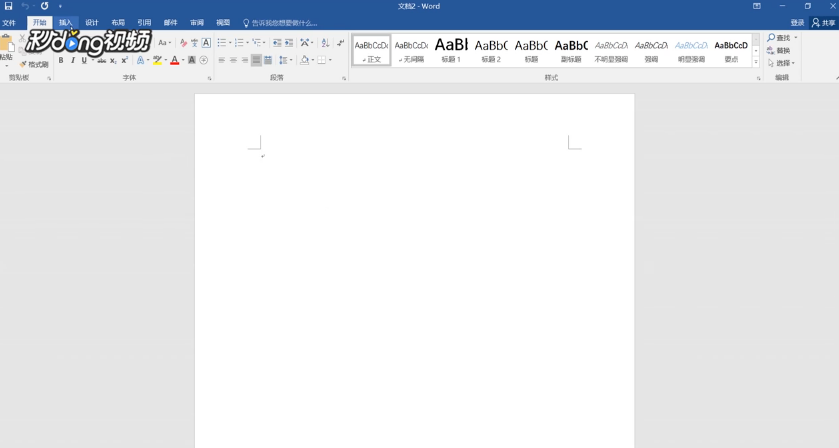Viewport: 839px width, 448px height.
Task: Switch to the 邮件 (Mailings) tab
Action: tap(171, 22)
